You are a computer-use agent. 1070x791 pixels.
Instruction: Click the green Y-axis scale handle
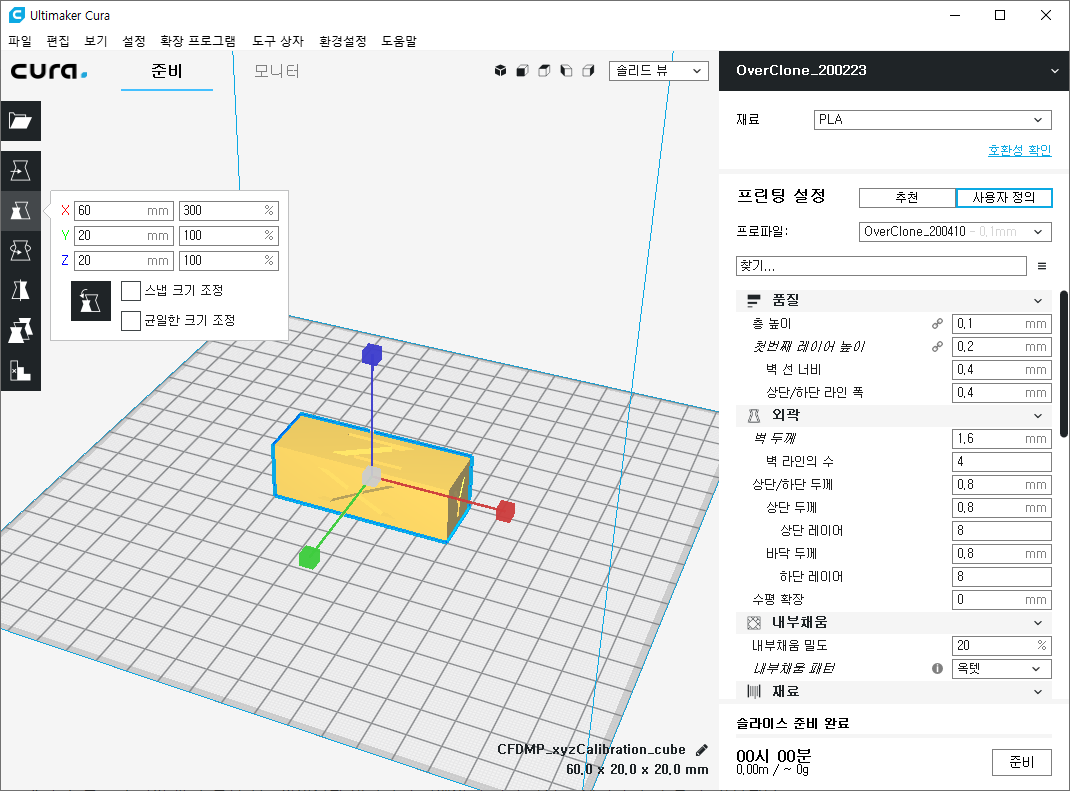pos(309,557)
